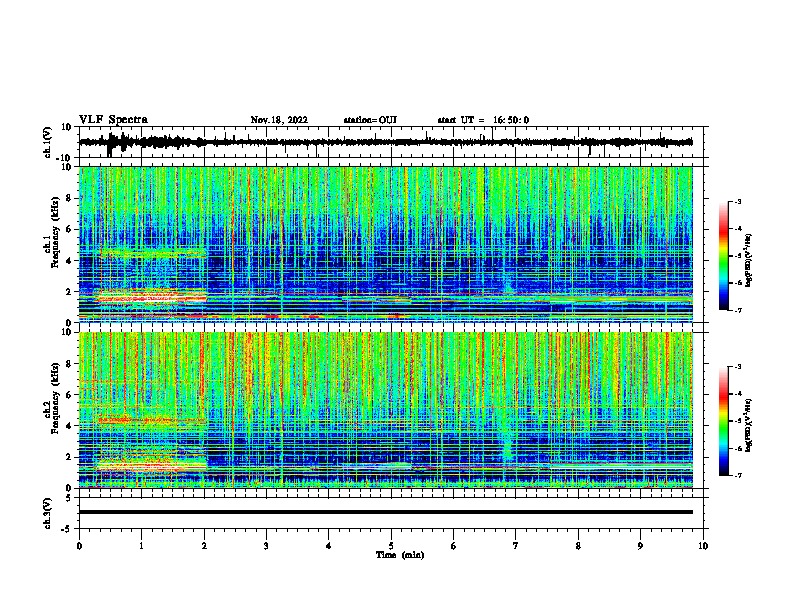Click the ch.2 spectrogram color scale bar

point(724,421)
